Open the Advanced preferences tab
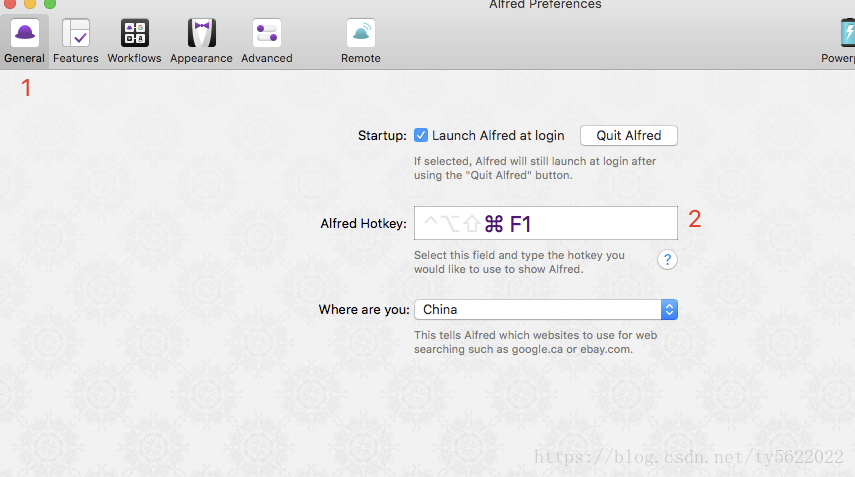855x477 pixels. (x=267, y=41)
